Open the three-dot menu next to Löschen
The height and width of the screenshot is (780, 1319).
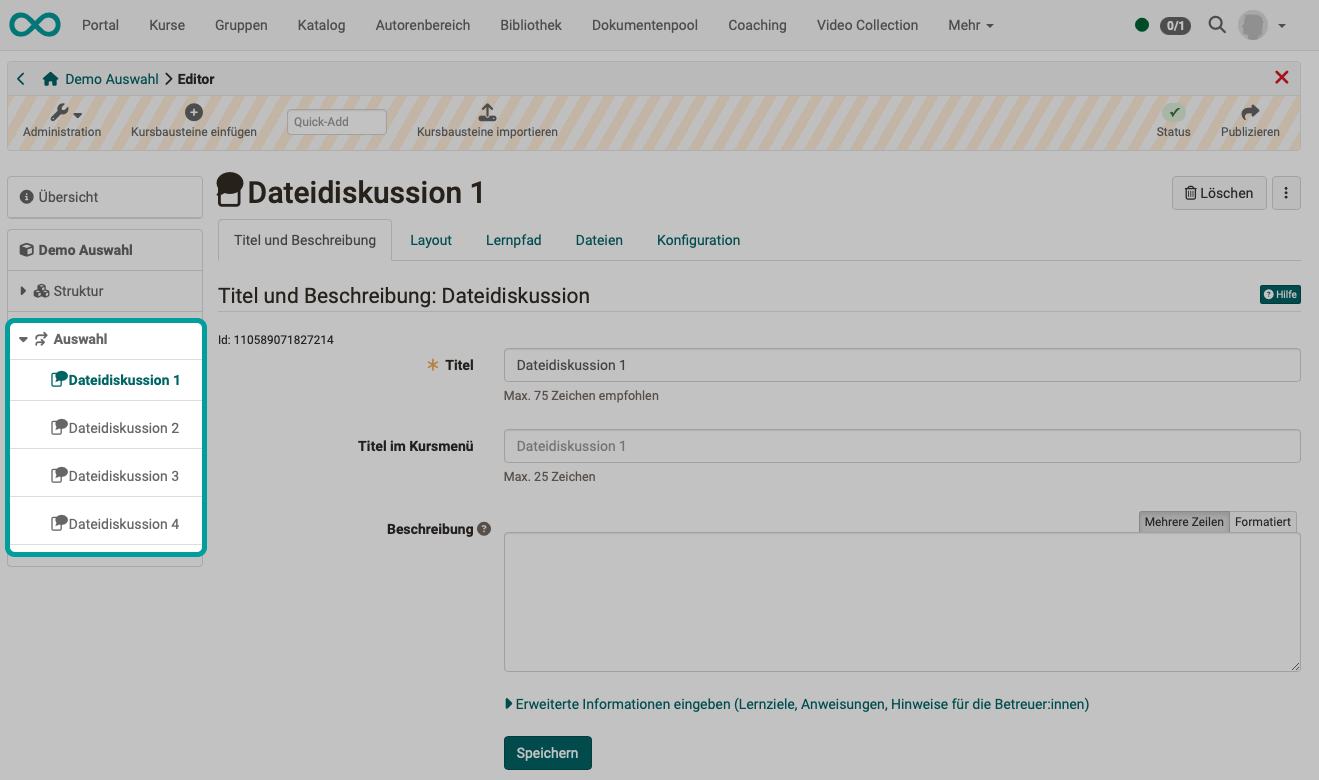[x=1286, y=192]
